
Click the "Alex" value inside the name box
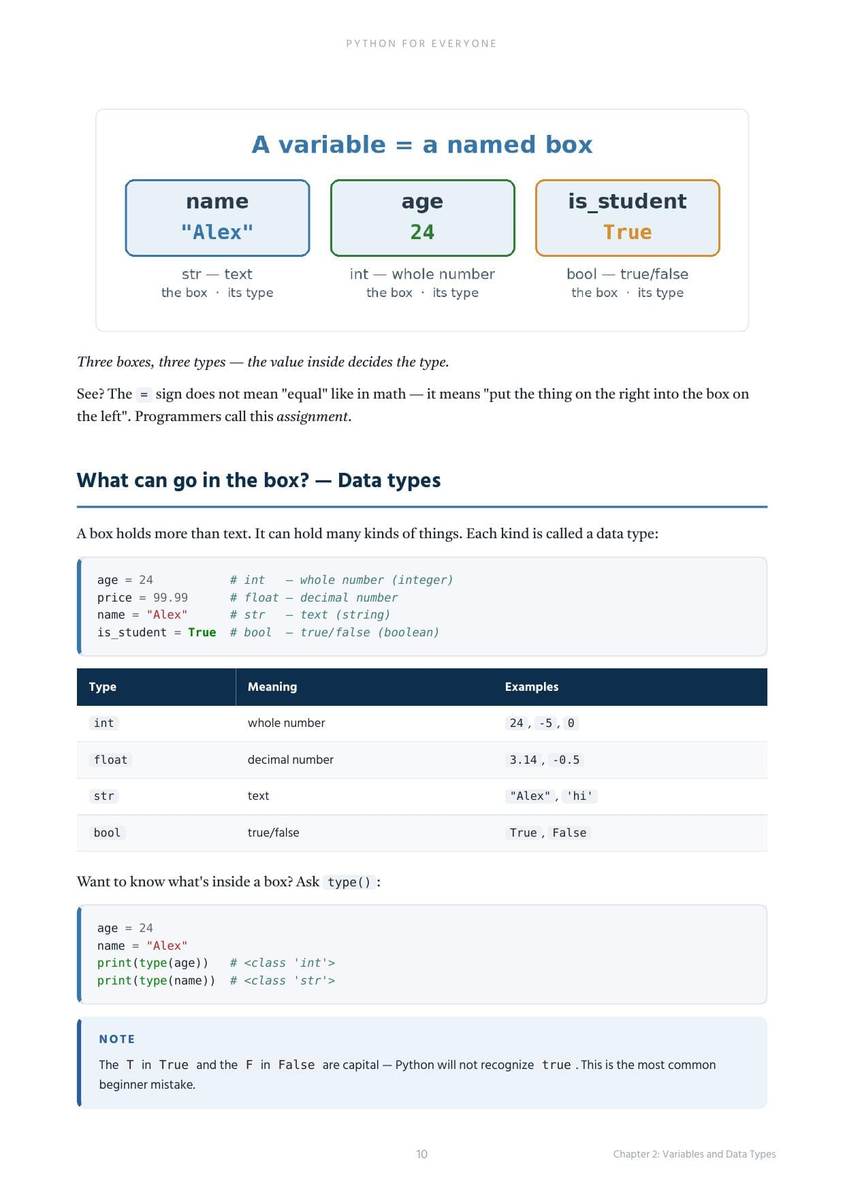point(217,232)
